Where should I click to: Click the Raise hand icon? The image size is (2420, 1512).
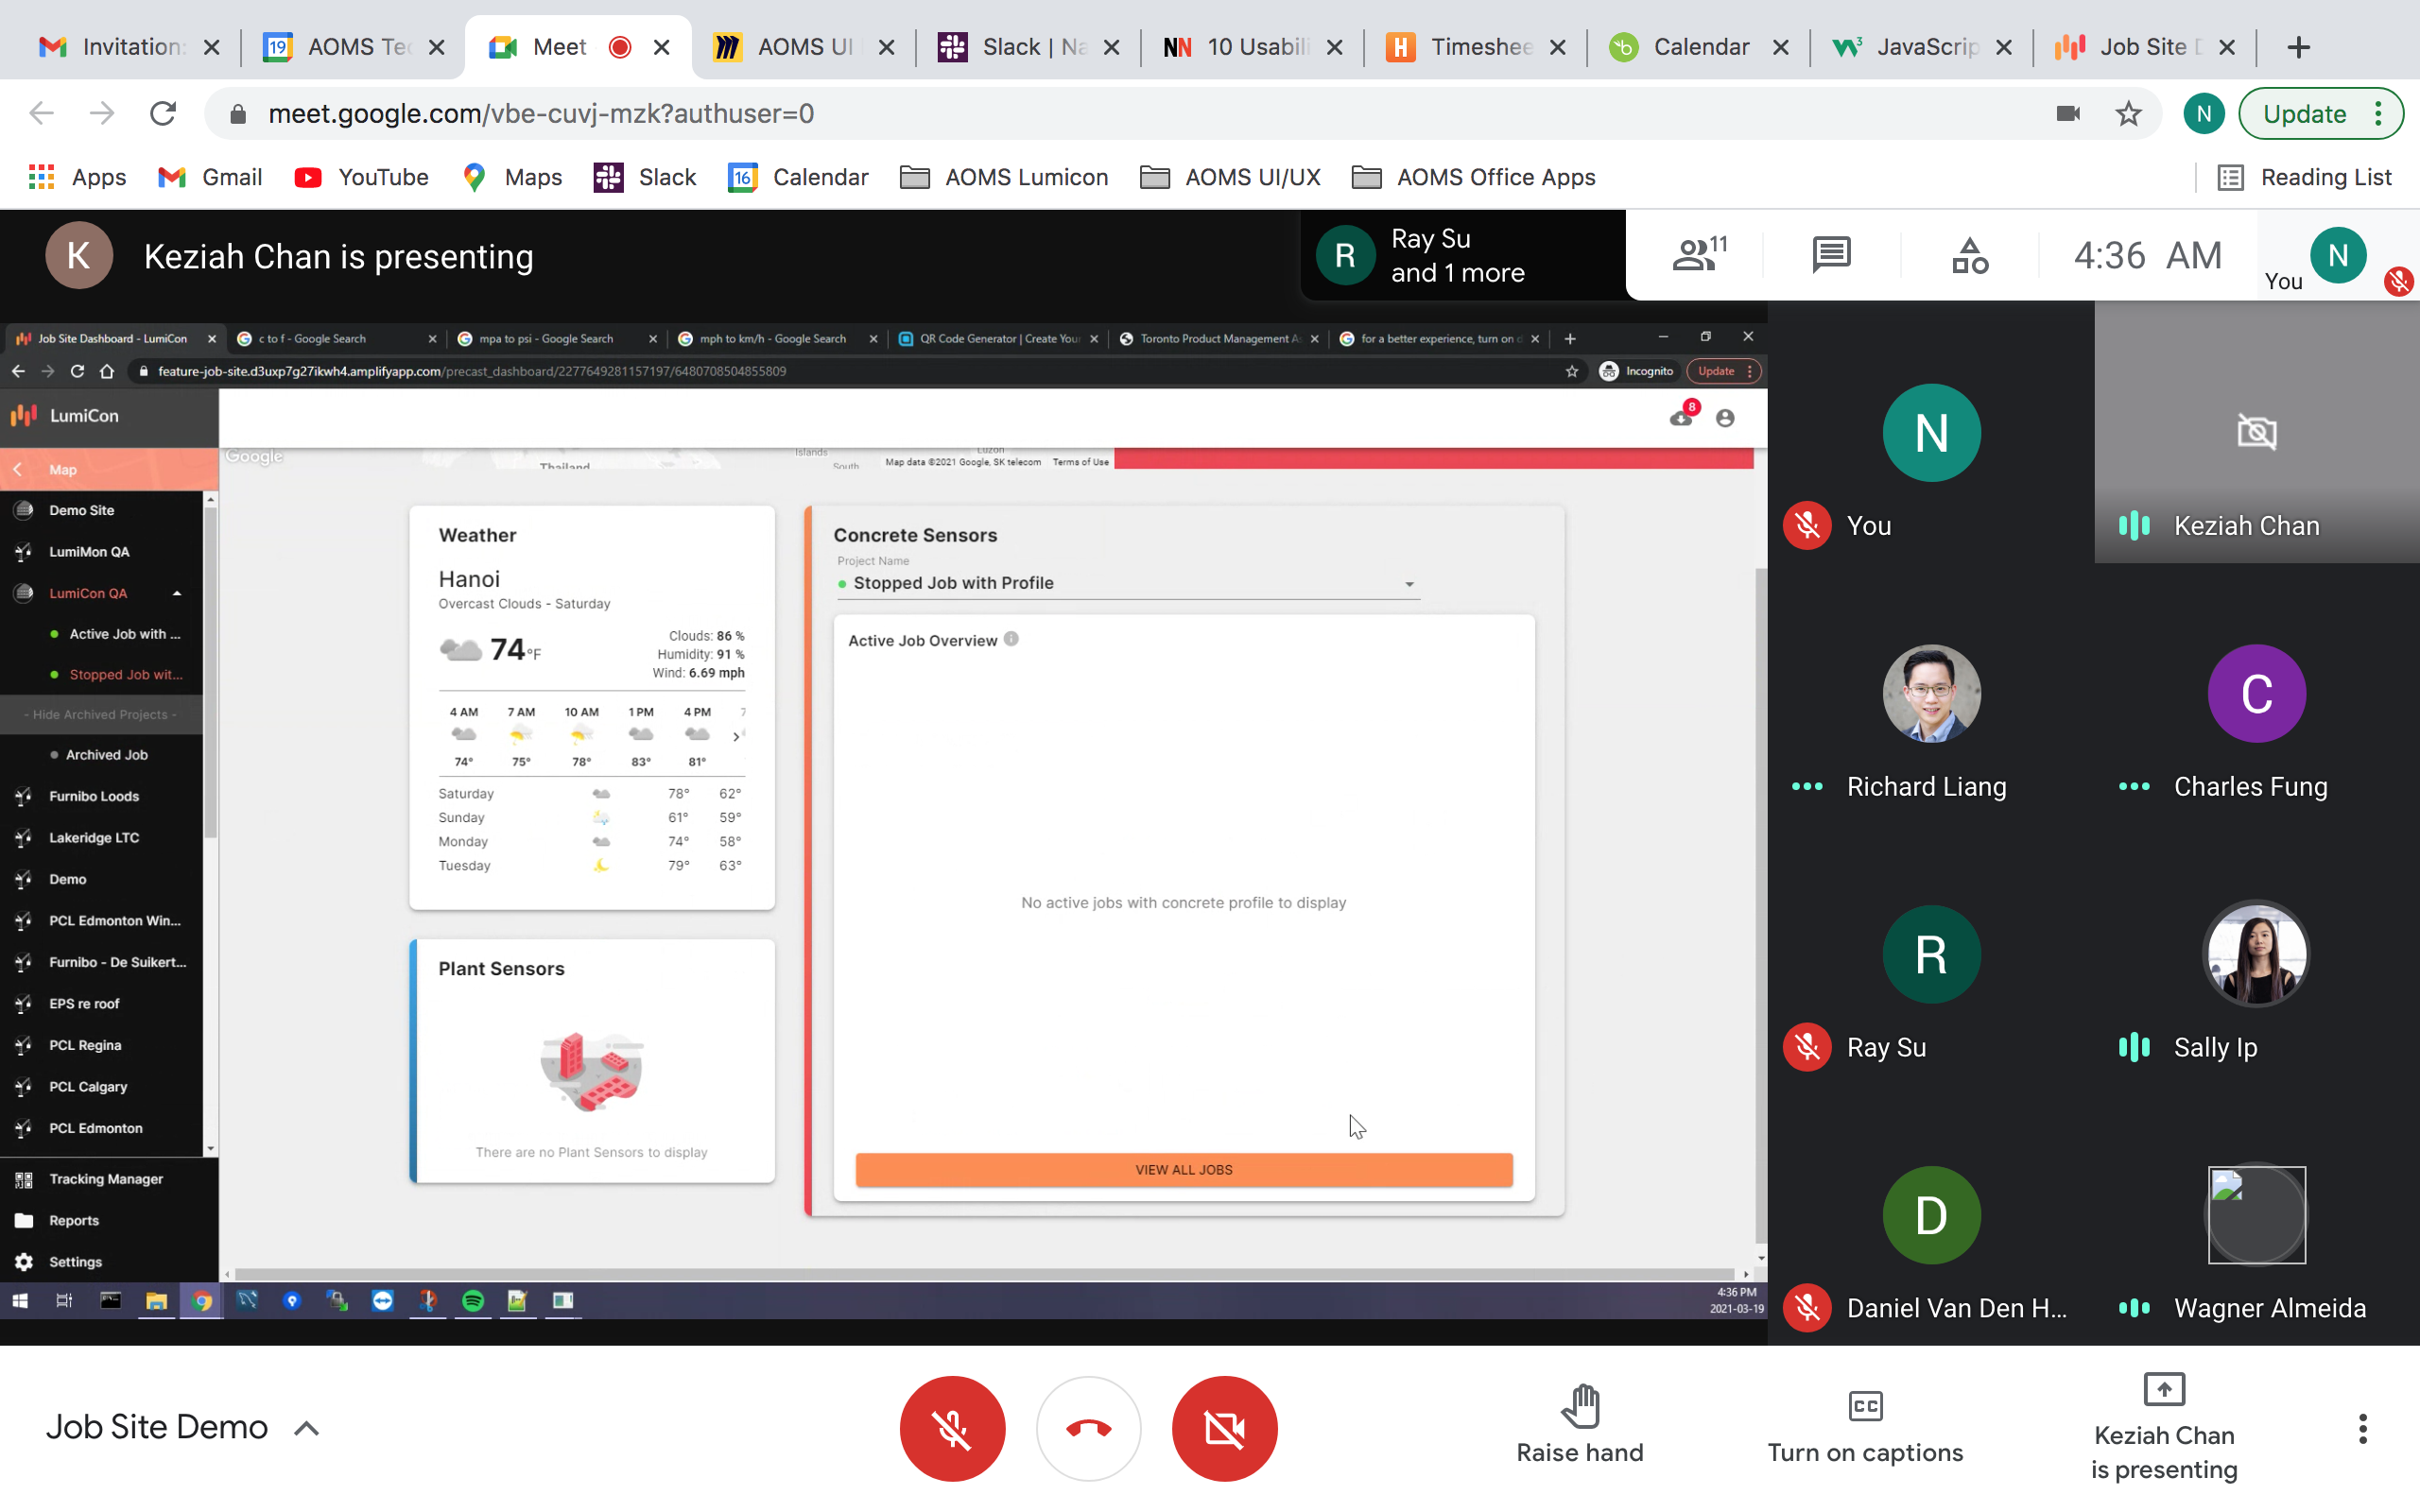(1580, 1407)
